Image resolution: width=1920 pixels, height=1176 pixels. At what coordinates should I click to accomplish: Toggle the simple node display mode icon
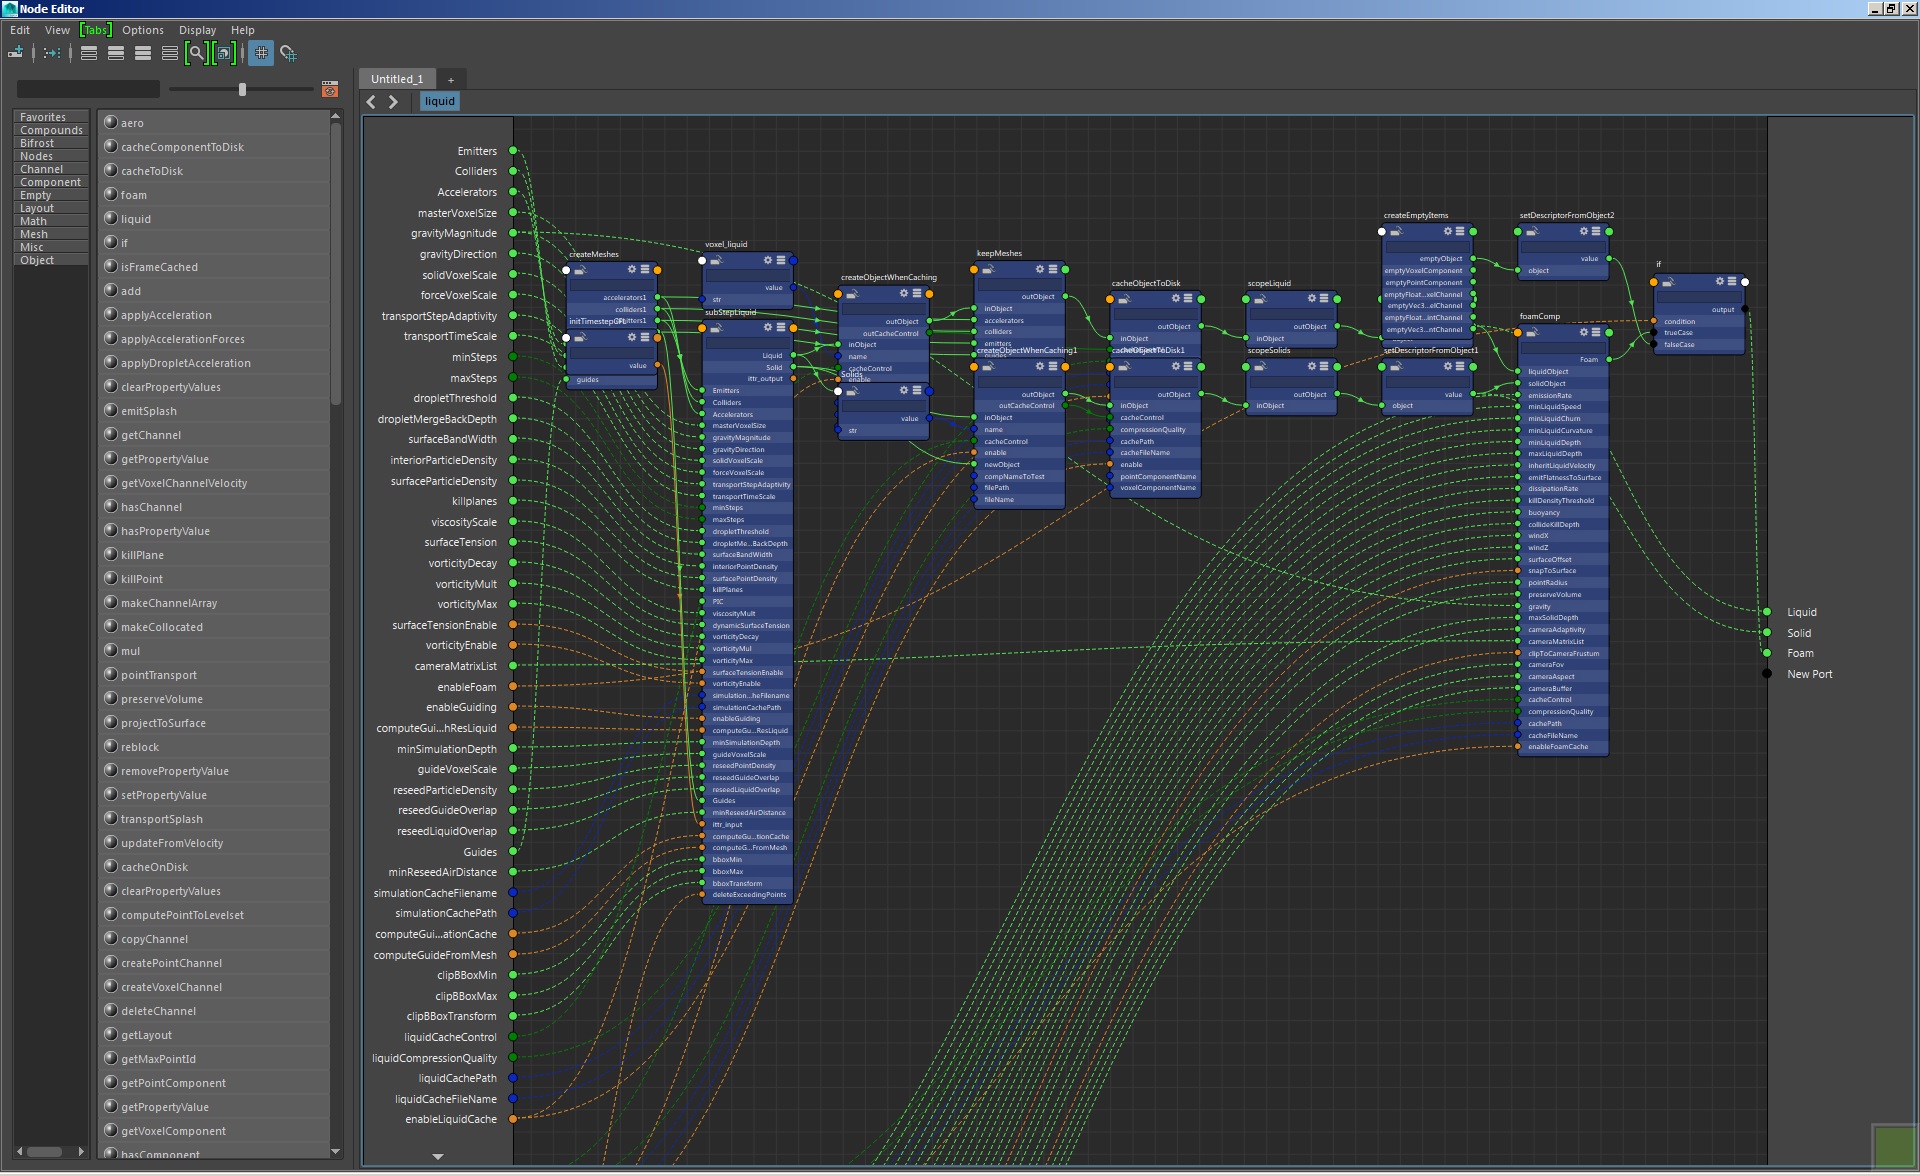point(89,52)
